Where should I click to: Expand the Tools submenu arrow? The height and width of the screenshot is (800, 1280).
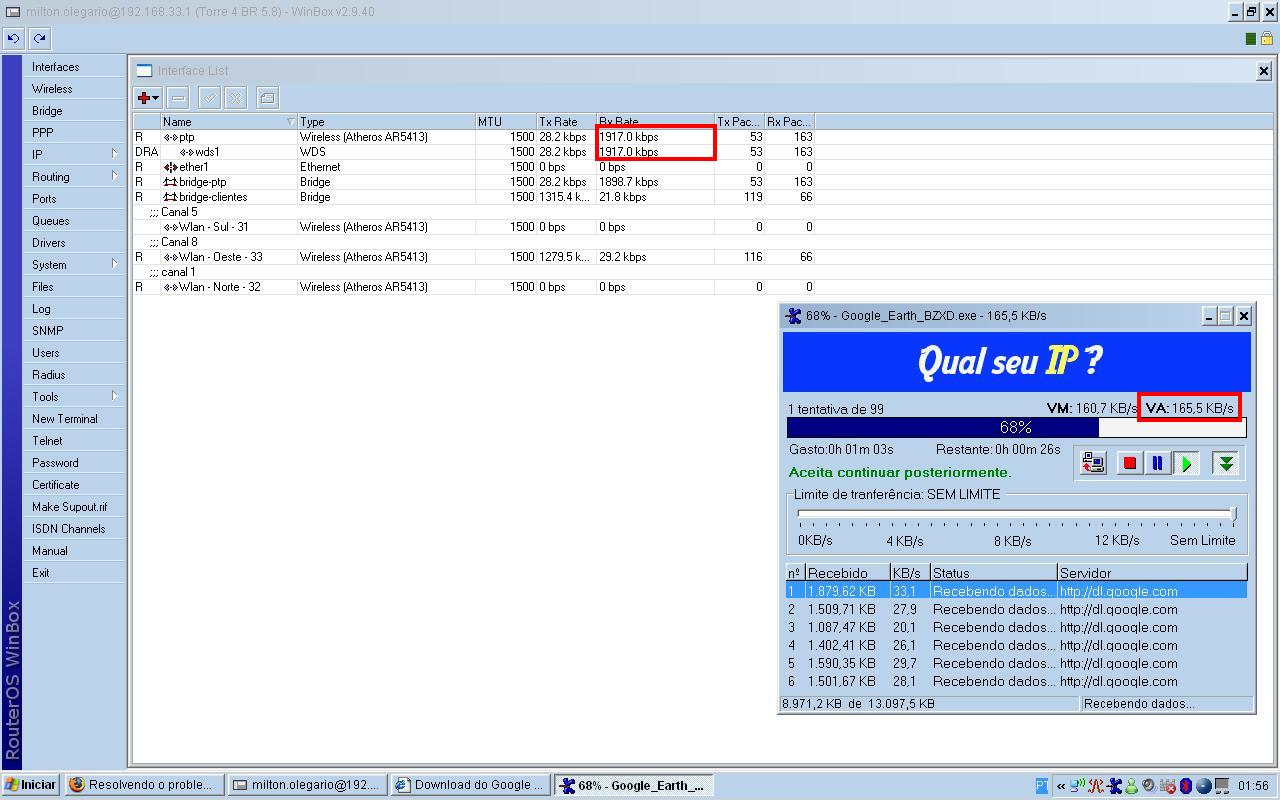pyautogui.click(x=114, y=396)
